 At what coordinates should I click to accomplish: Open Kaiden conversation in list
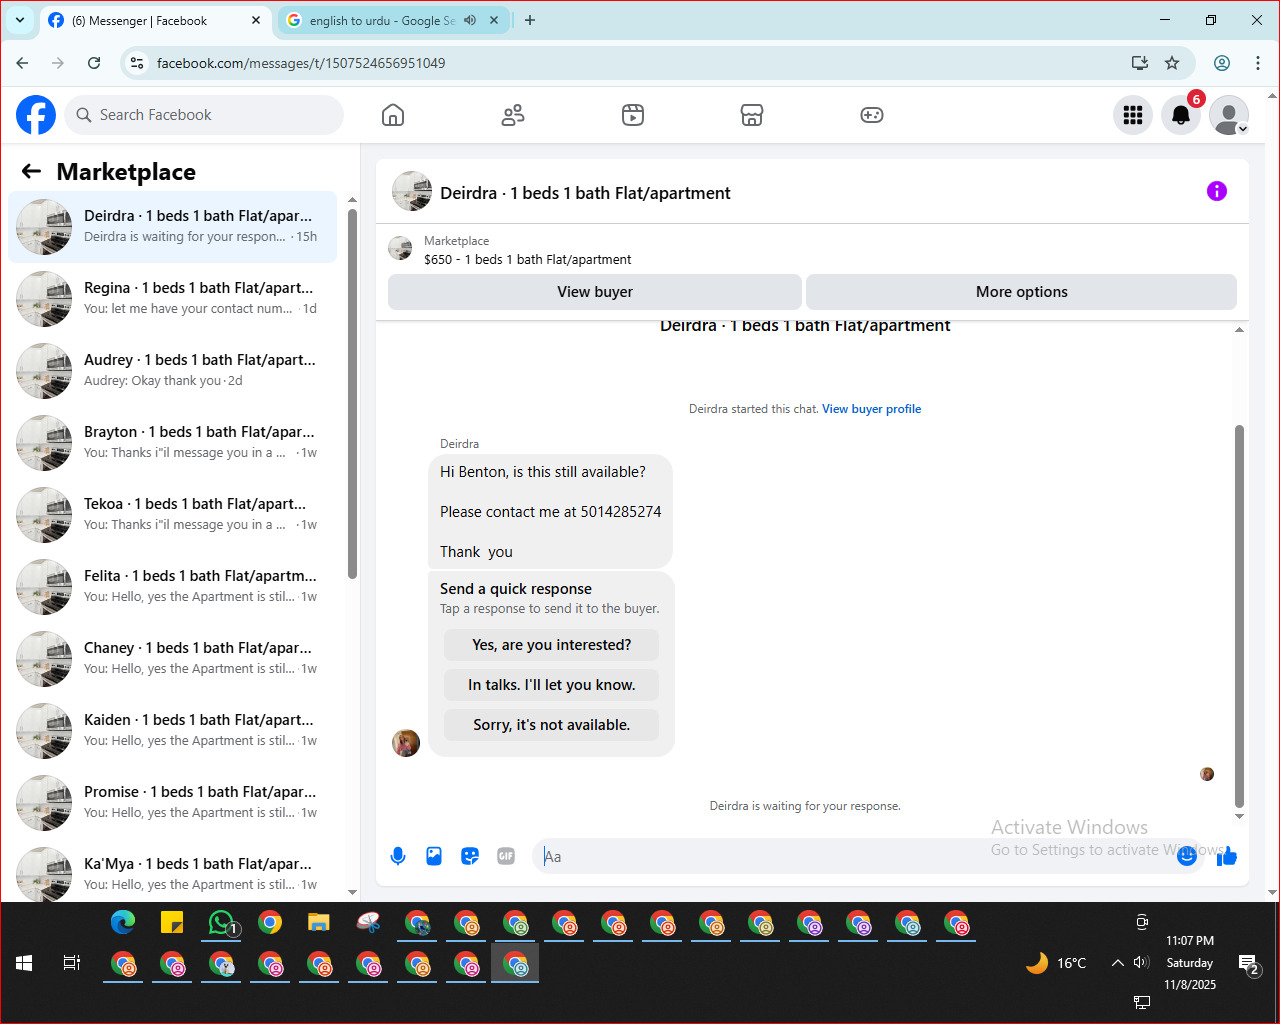click(172, 731)
